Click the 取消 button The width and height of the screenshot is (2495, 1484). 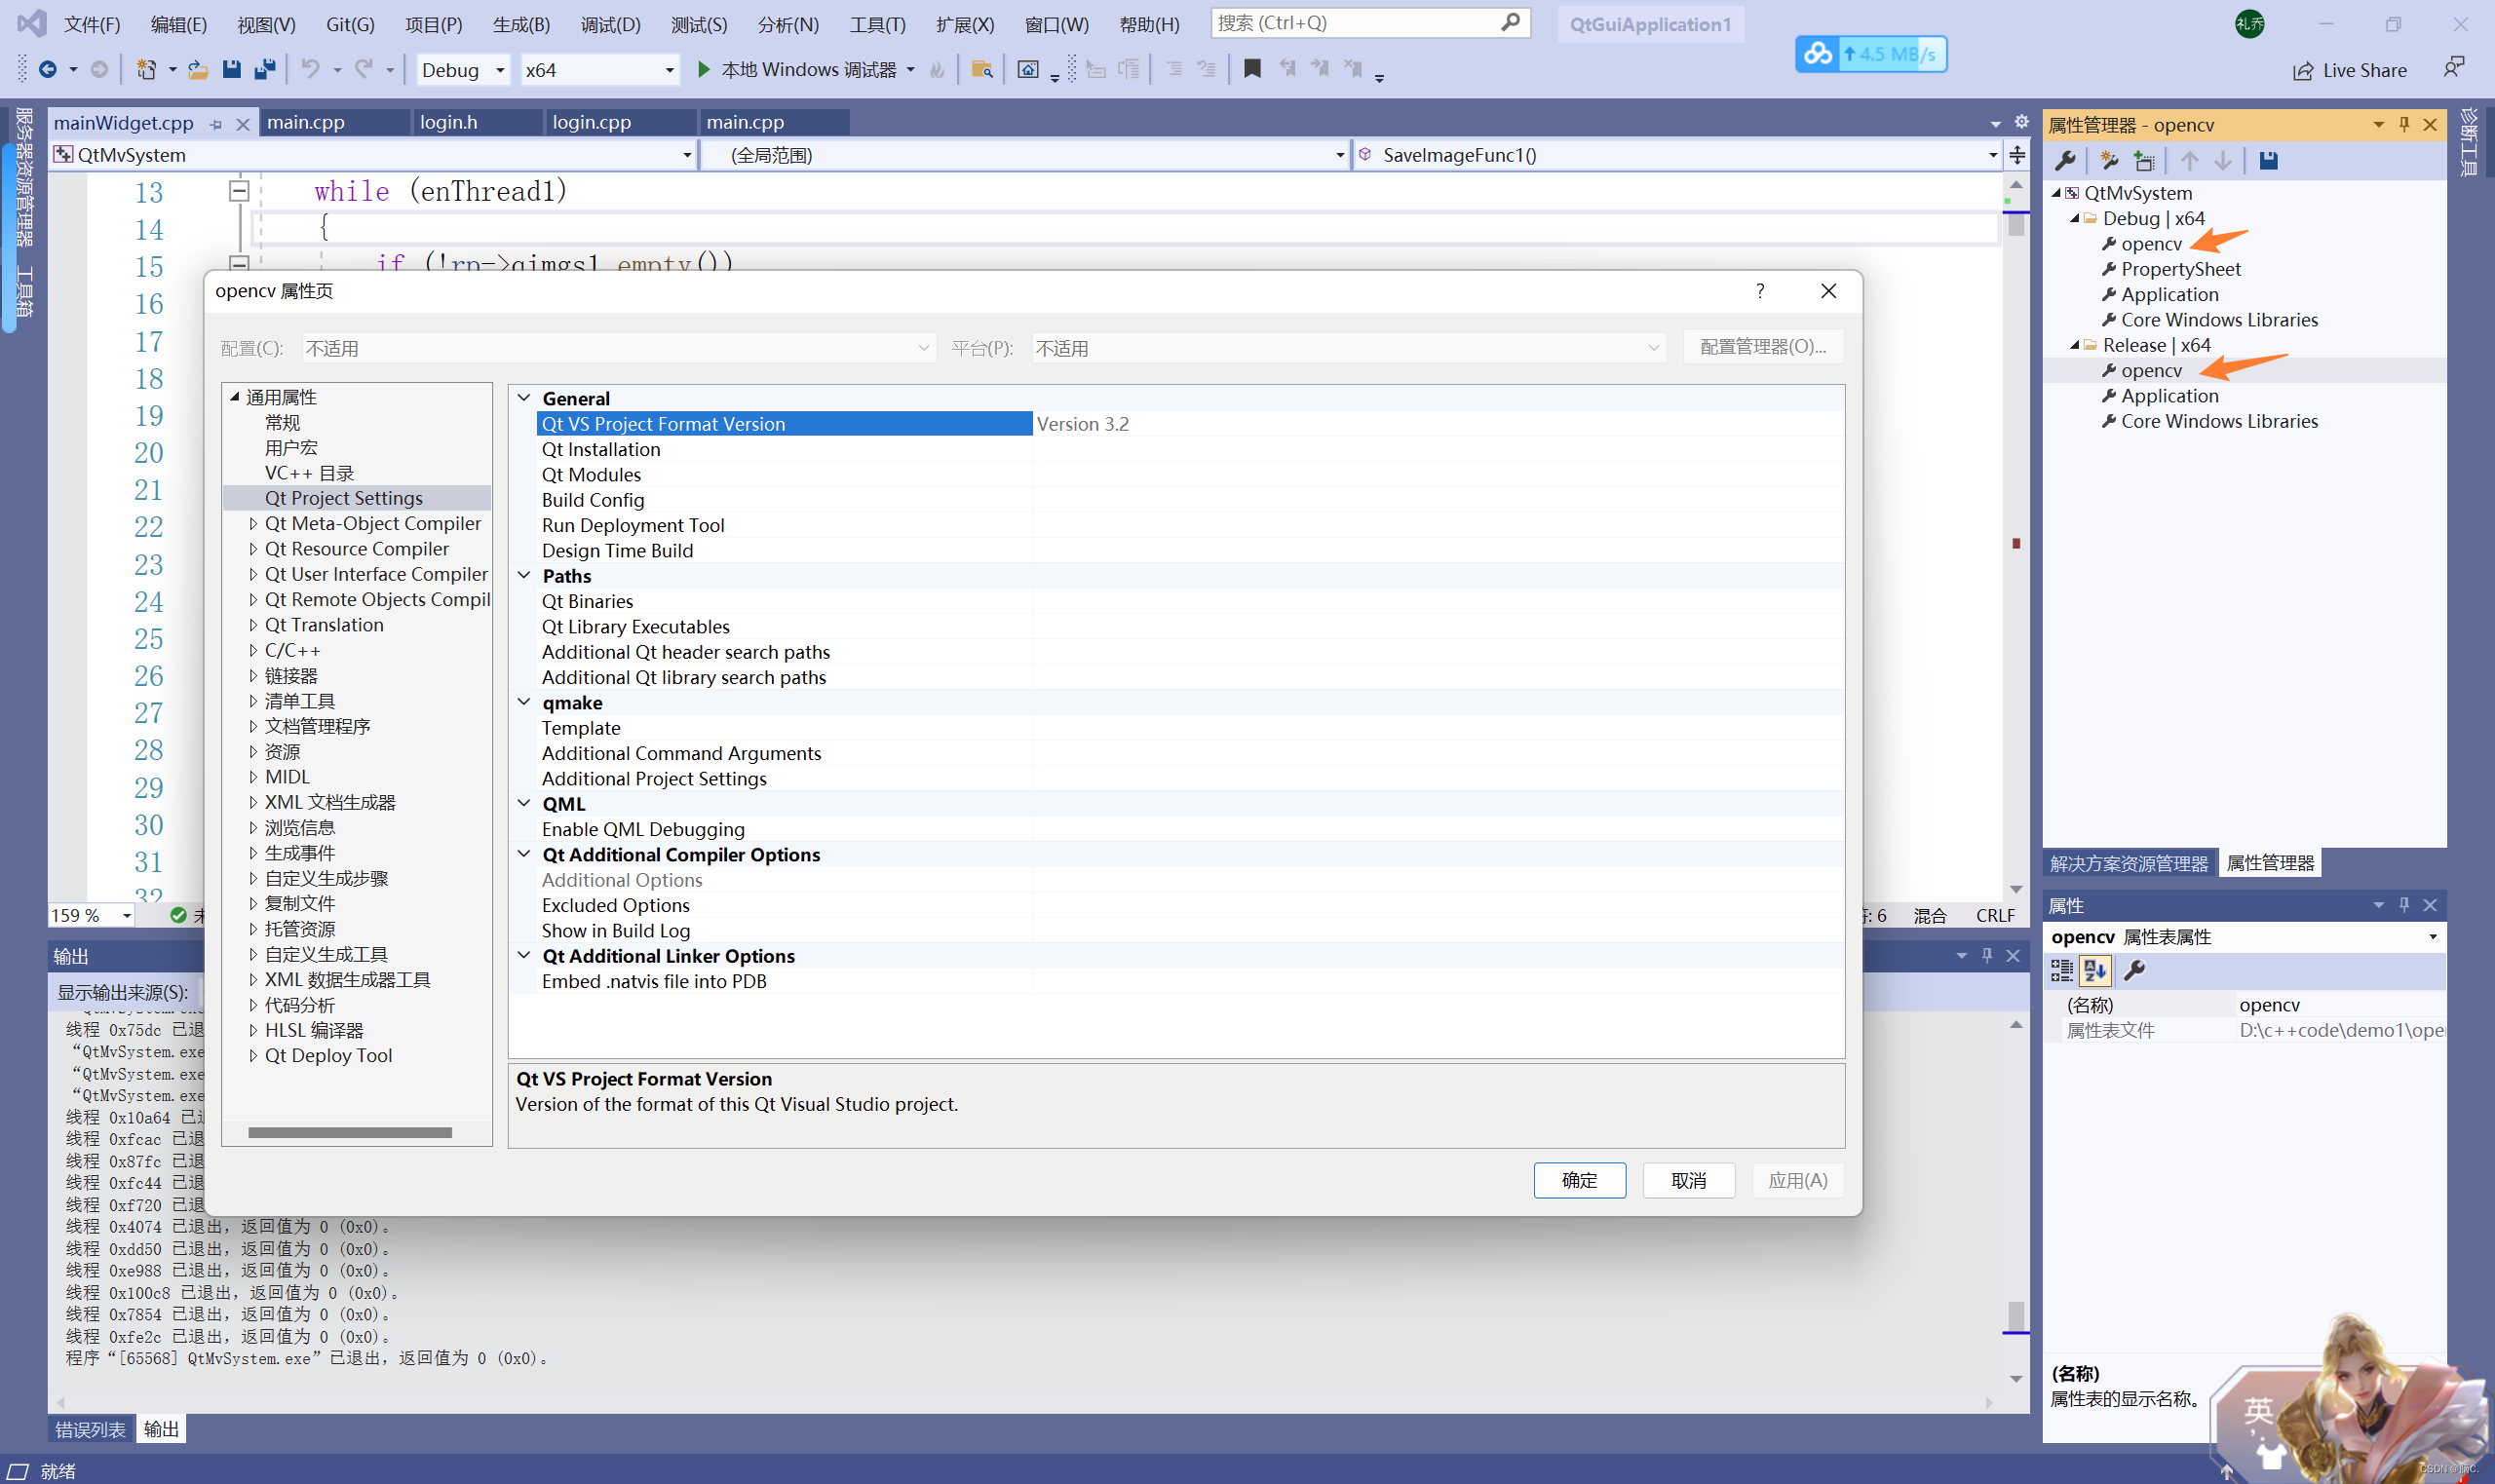point(1688,1180)
